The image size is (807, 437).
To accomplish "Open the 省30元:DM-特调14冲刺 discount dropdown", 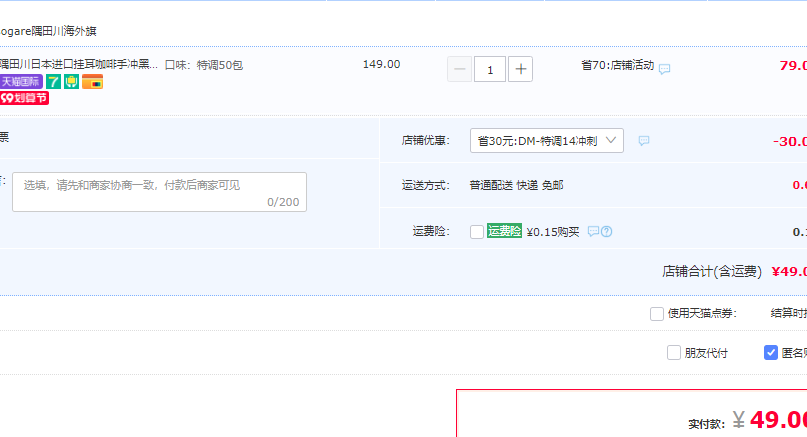I will 547,141.
